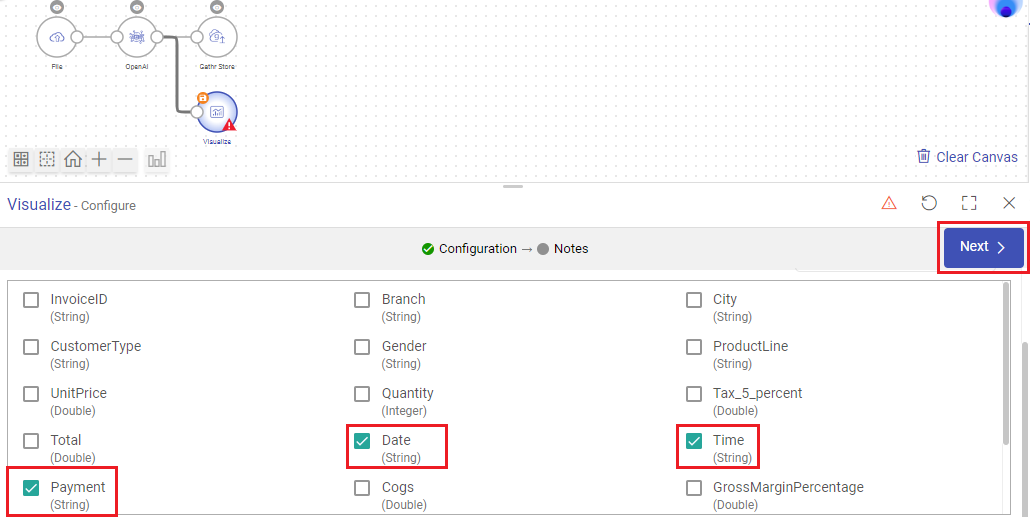The image size is (1030, 517).
Task: Uncheck the Date column checkbox
Action: (x=362, y=441)
